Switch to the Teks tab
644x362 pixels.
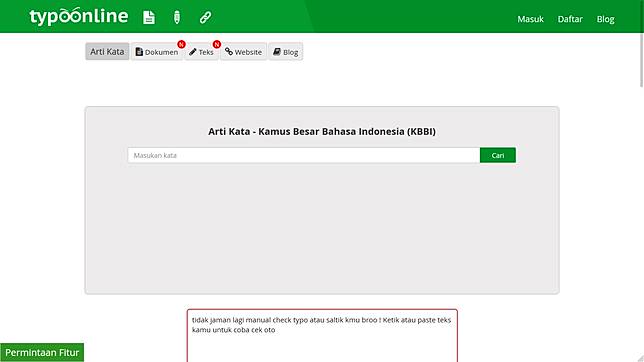[x=201, y=52]
